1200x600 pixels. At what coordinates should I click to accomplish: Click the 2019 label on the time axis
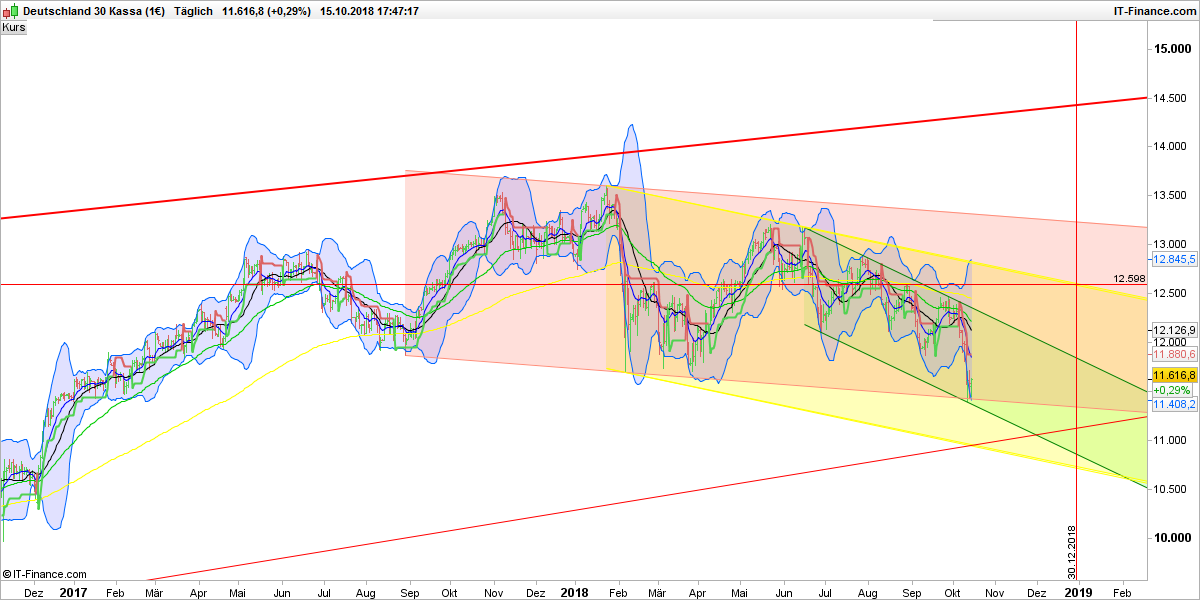(x=1080, y=592)
